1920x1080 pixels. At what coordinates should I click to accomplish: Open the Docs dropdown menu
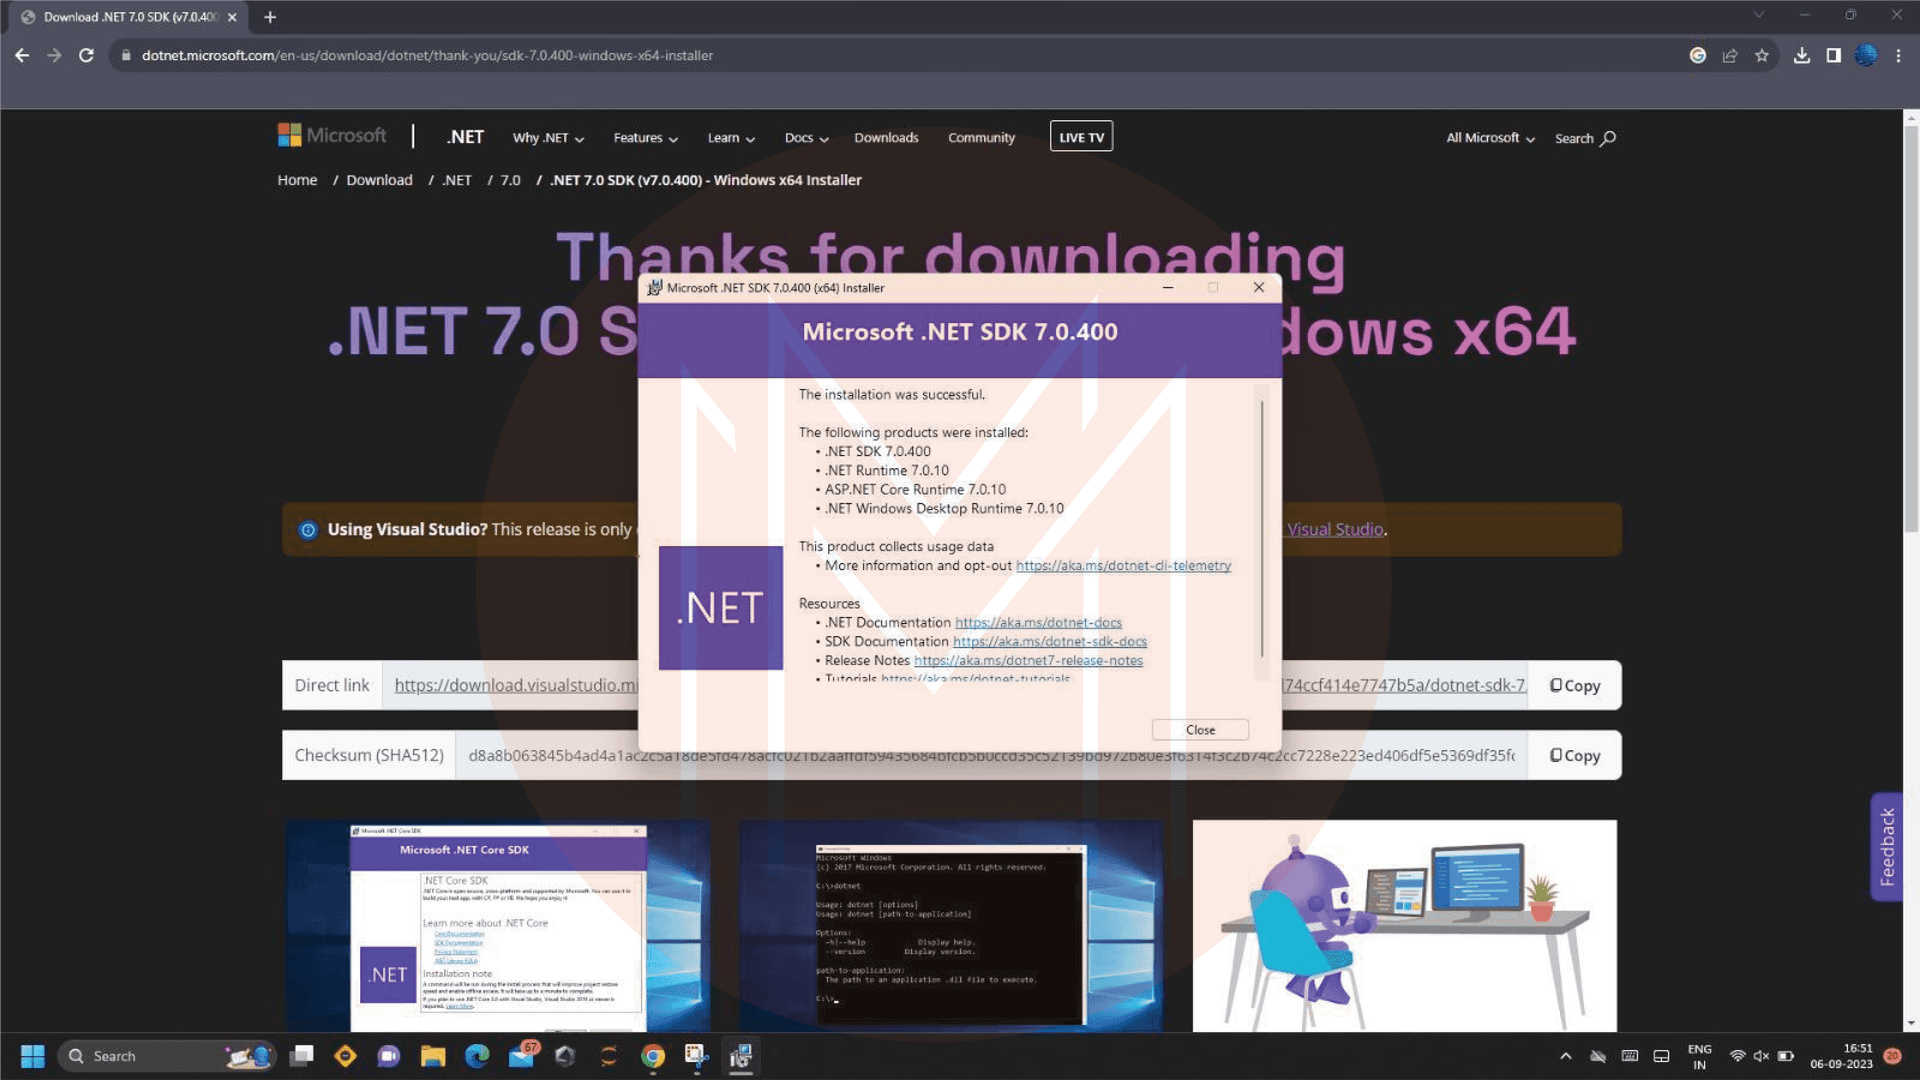(x=804, y=137)
